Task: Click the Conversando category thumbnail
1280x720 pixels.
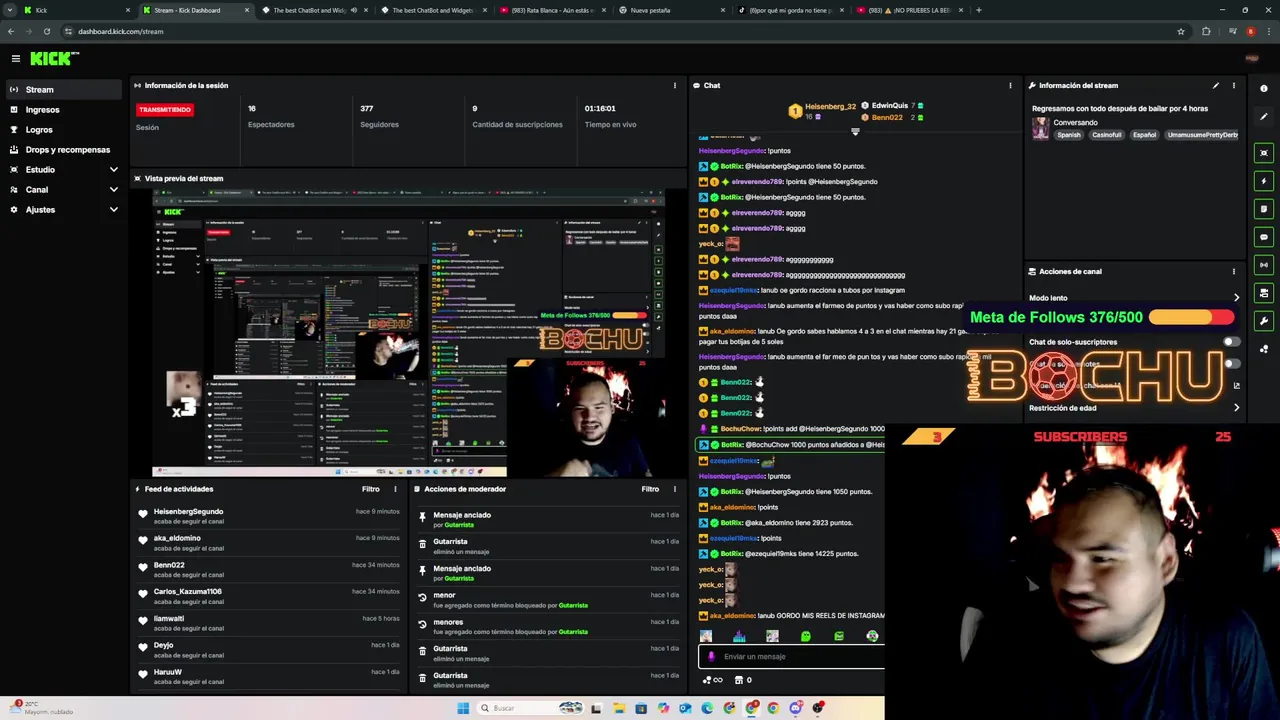Action: (x=1041, y=129)
